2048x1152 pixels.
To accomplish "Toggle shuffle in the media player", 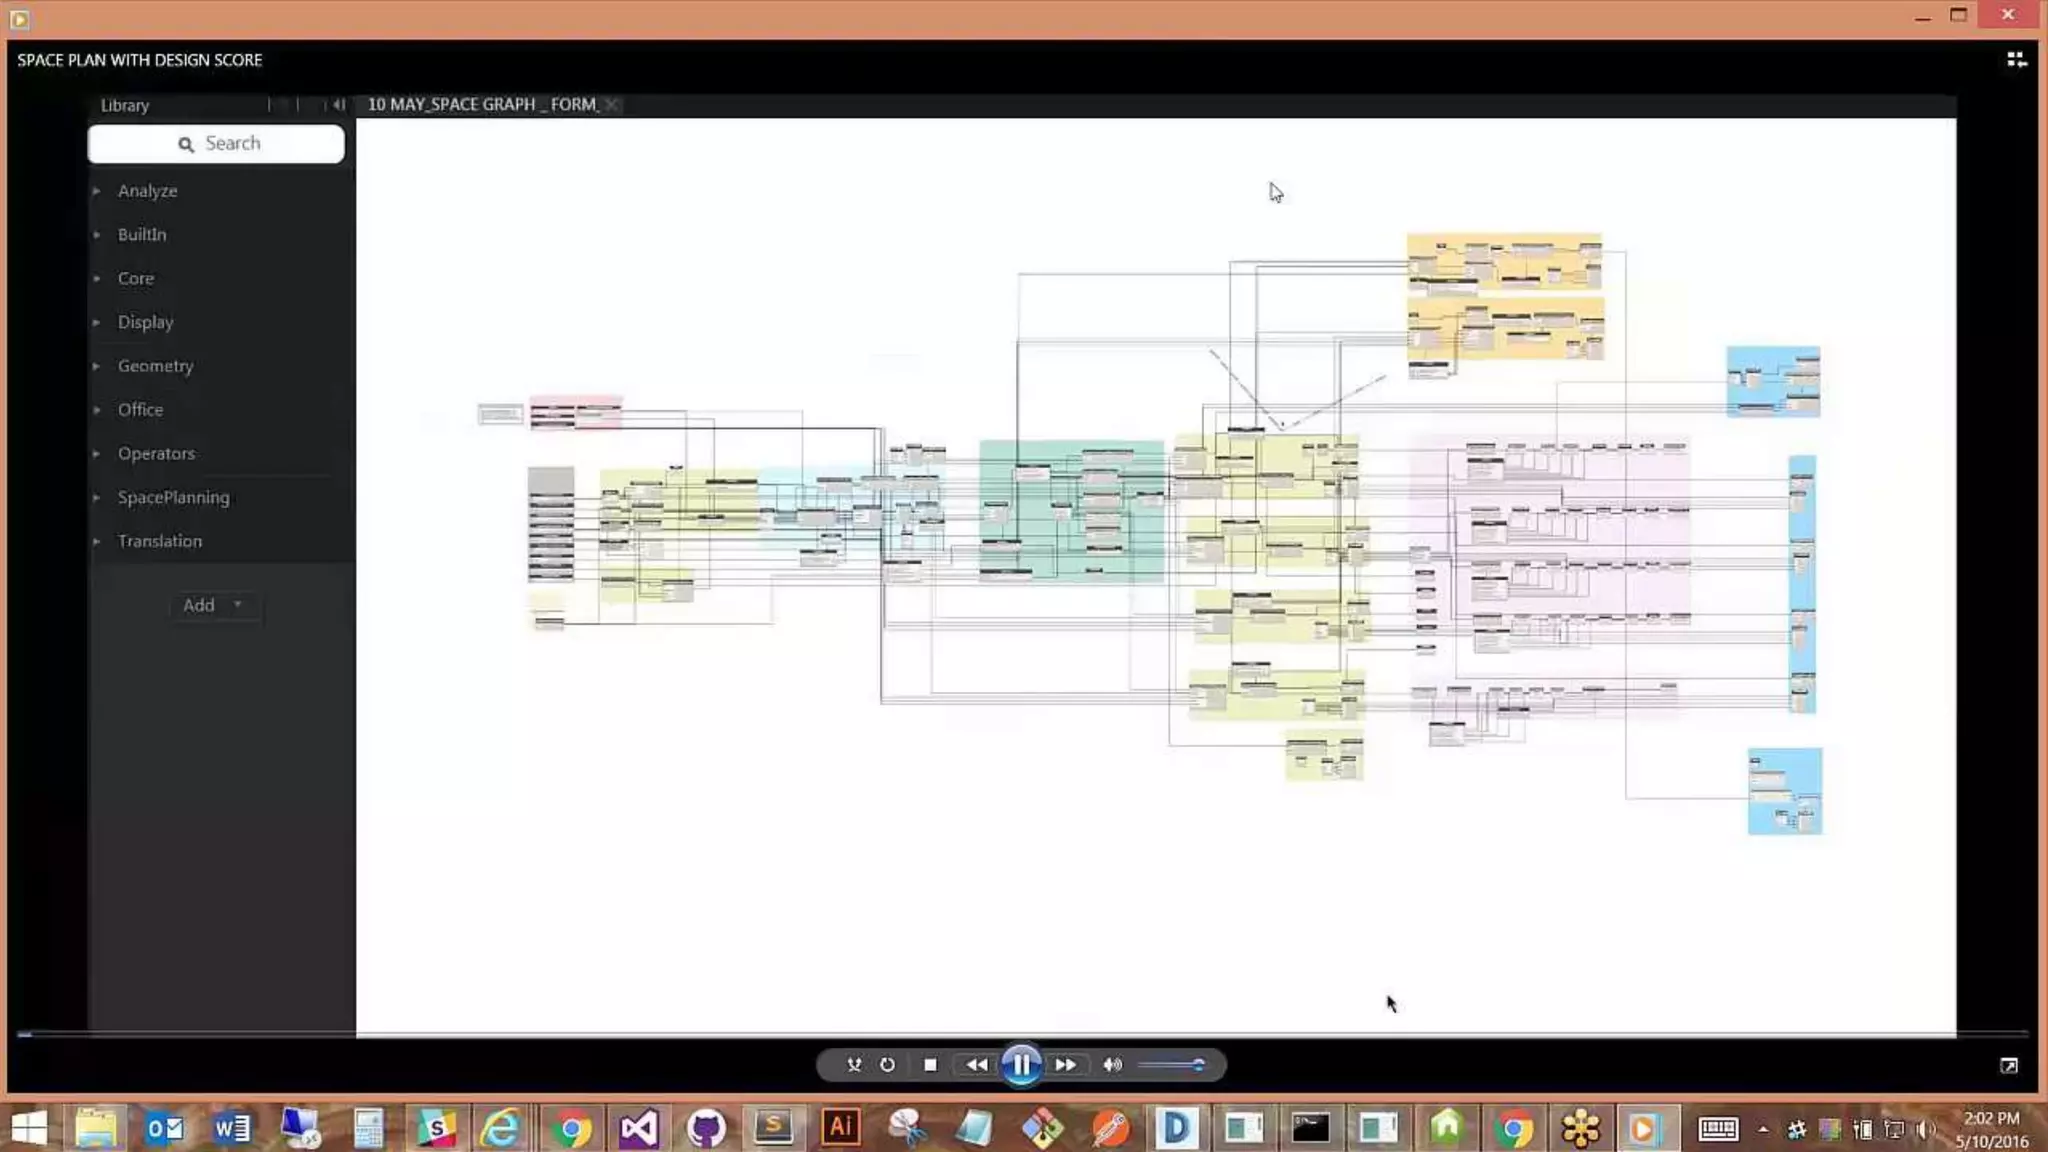I will coord(854,1065).
